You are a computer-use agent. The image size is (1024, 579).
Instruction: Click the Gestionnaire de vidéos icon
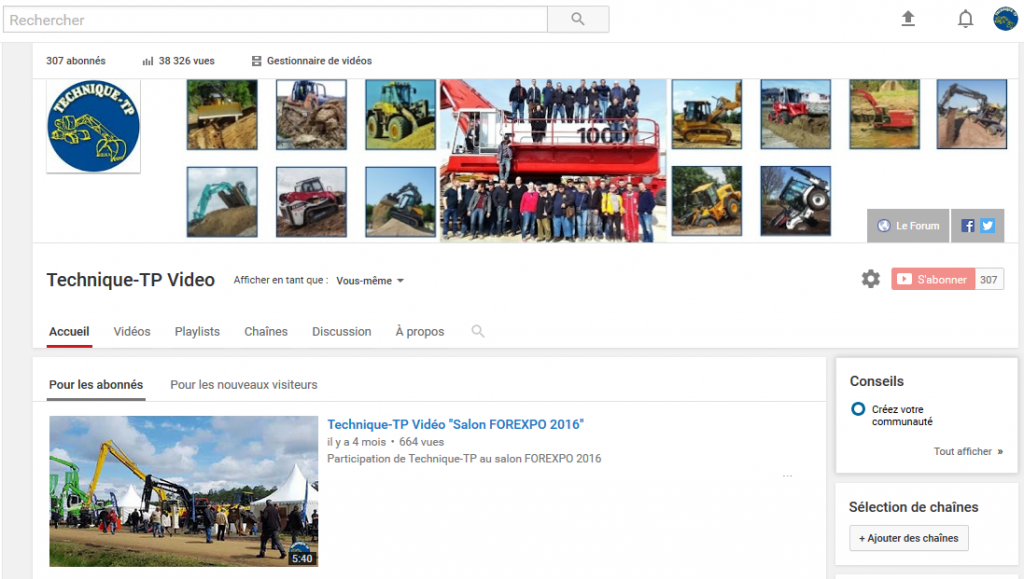257,61
